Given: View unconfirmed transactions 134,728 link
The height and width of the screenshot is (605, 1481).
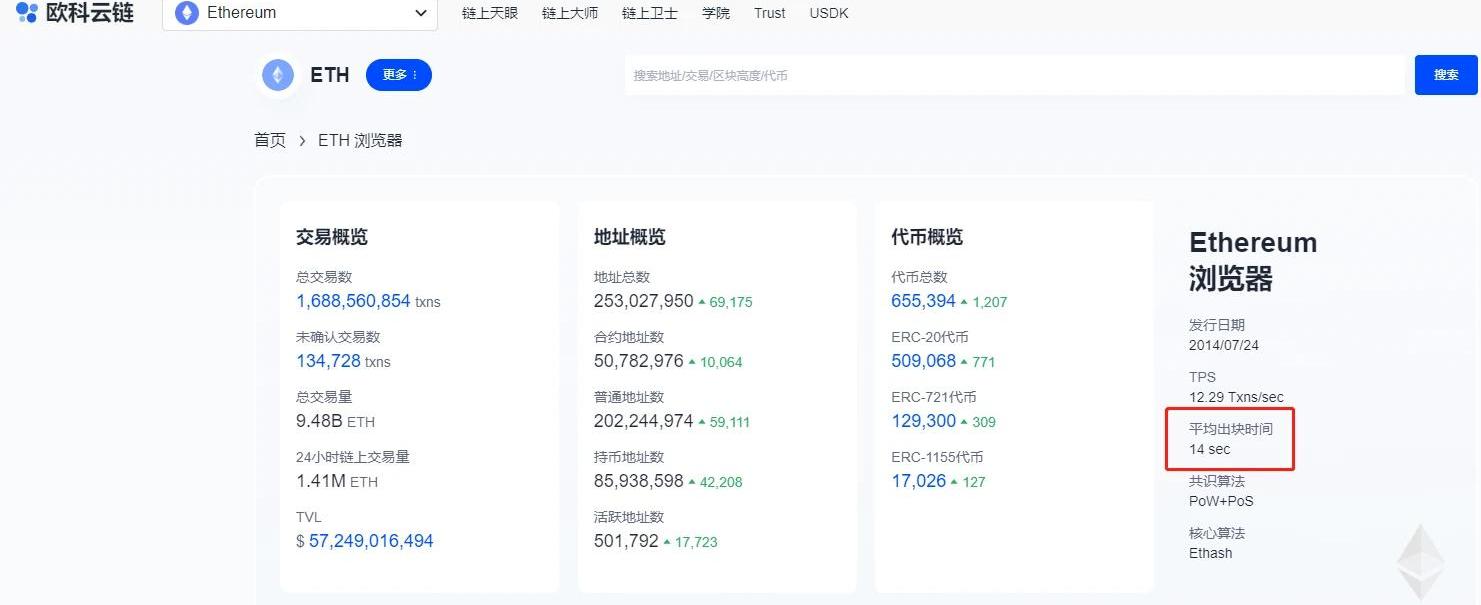Looking at the screenshot, I should coord(328,361).
